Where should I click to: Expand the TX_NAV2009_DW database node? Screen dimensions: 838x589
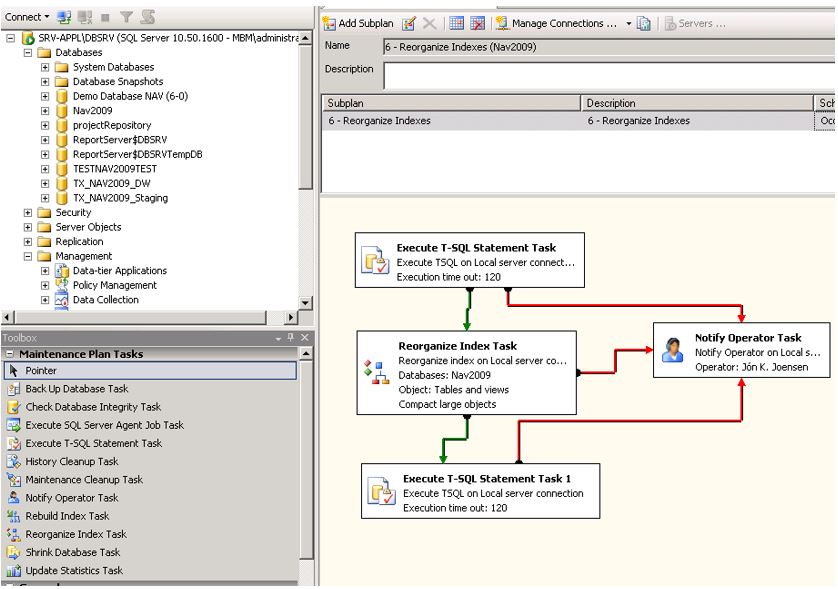click(x=45, y=184)
